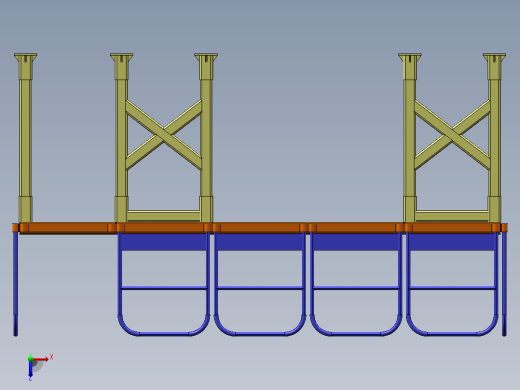520x390 pixels.
Task: Click the blue Z axis arrow of triad
Action: tap(30, 369)
